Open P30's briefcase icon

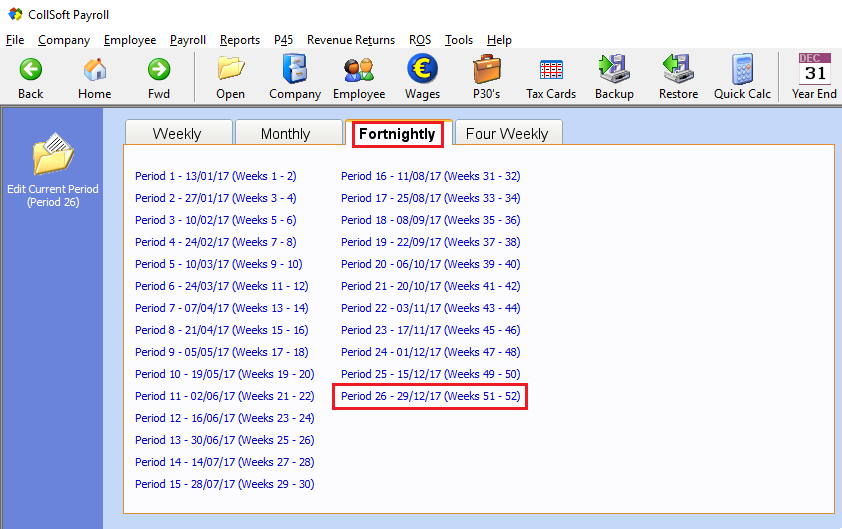[x=487, y=70]
